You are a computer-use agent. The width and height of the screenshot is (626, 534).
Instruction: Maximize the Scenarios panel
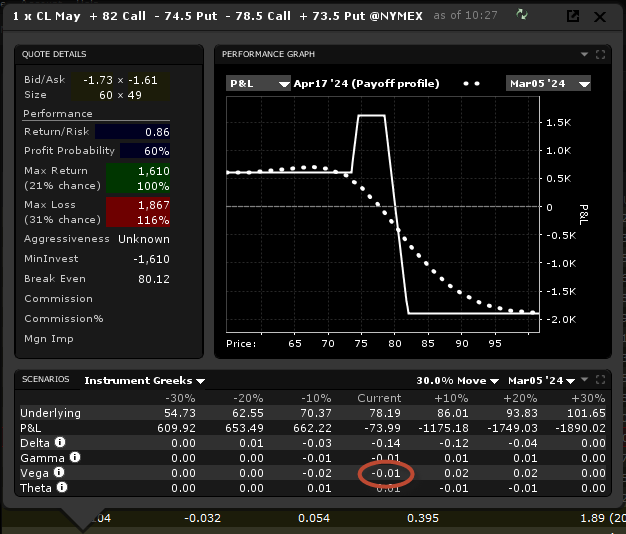tap(600, 381)
